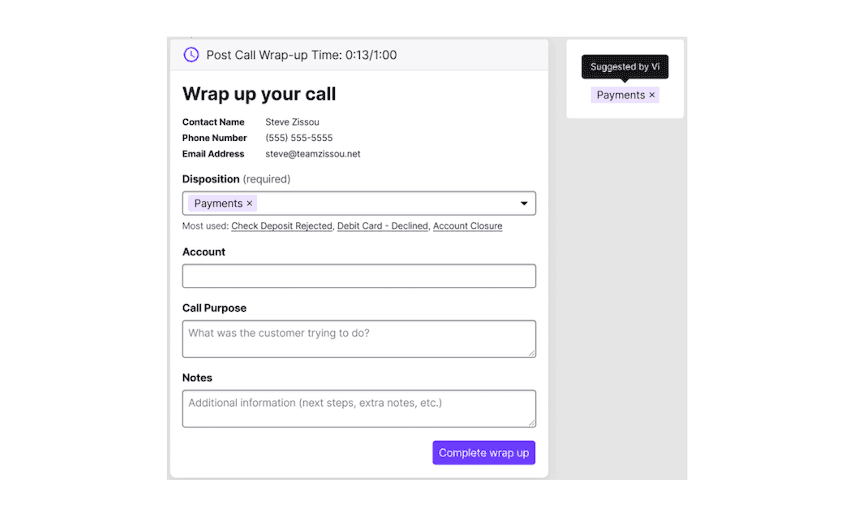Image resolution: width=850 pixels, height=515 pixels.
Task: Select the suggested Payments tag label
Action: click(x=621, y=96)
